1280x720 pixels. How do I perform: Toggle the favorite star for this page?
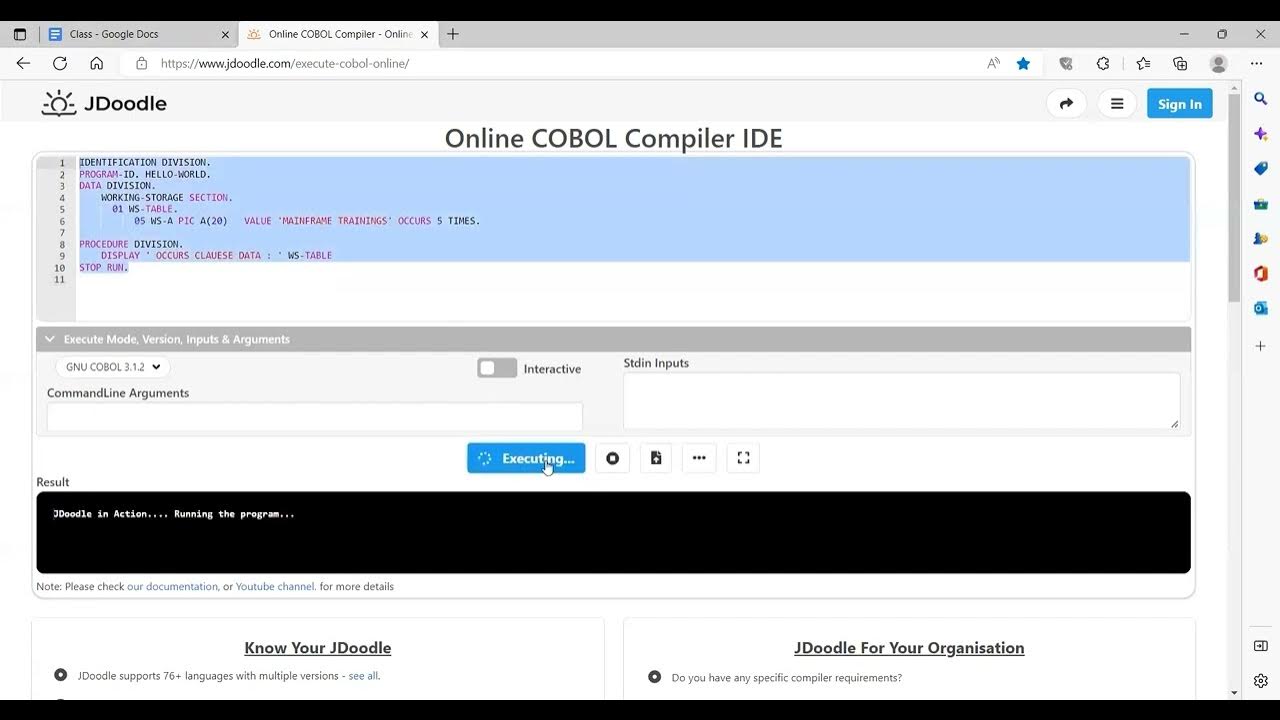(x=1023, y=63)
